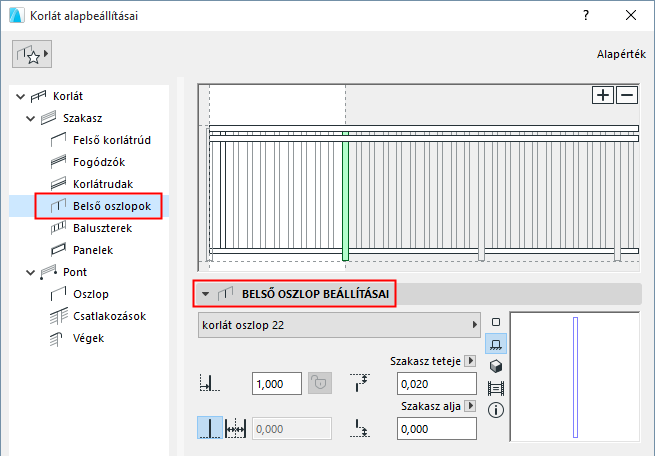The width and height of the screenshot is (655, 456).
Task: Select Belső oszlopok tree item
Action: 112,206
